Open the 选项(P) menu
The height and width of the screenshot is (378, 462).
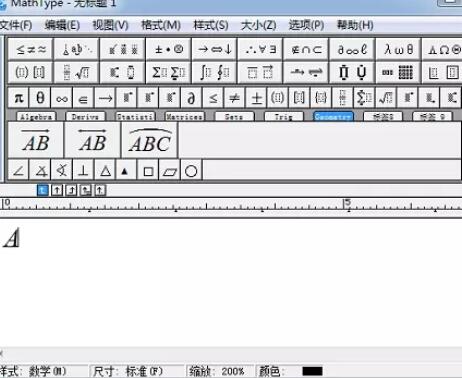(306, 25)
